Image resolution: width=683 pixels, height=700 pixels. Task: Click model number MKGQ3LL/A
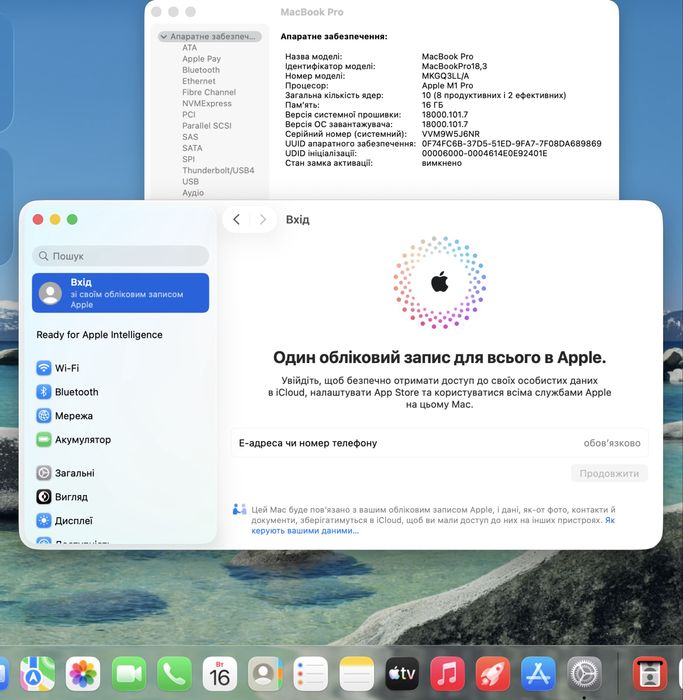click(445, 76)
